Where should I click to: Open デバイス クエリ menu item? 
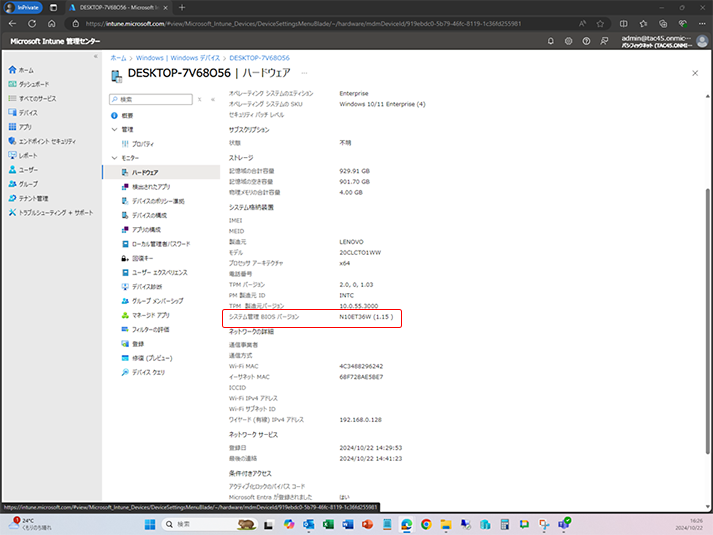pyautogui.click(x=143, y=372)
